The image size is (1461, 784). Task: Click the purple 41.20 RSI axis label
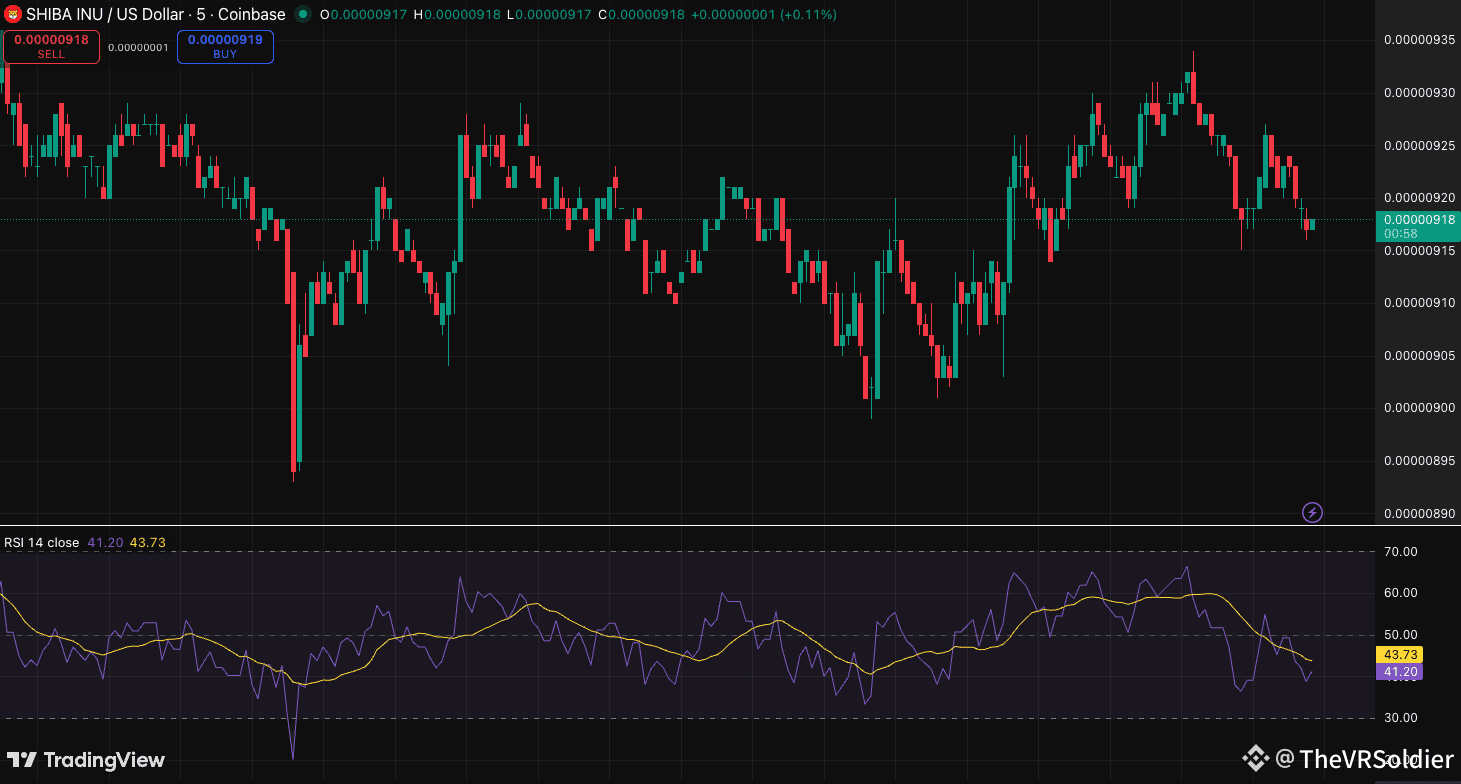tap(1401, 672)
